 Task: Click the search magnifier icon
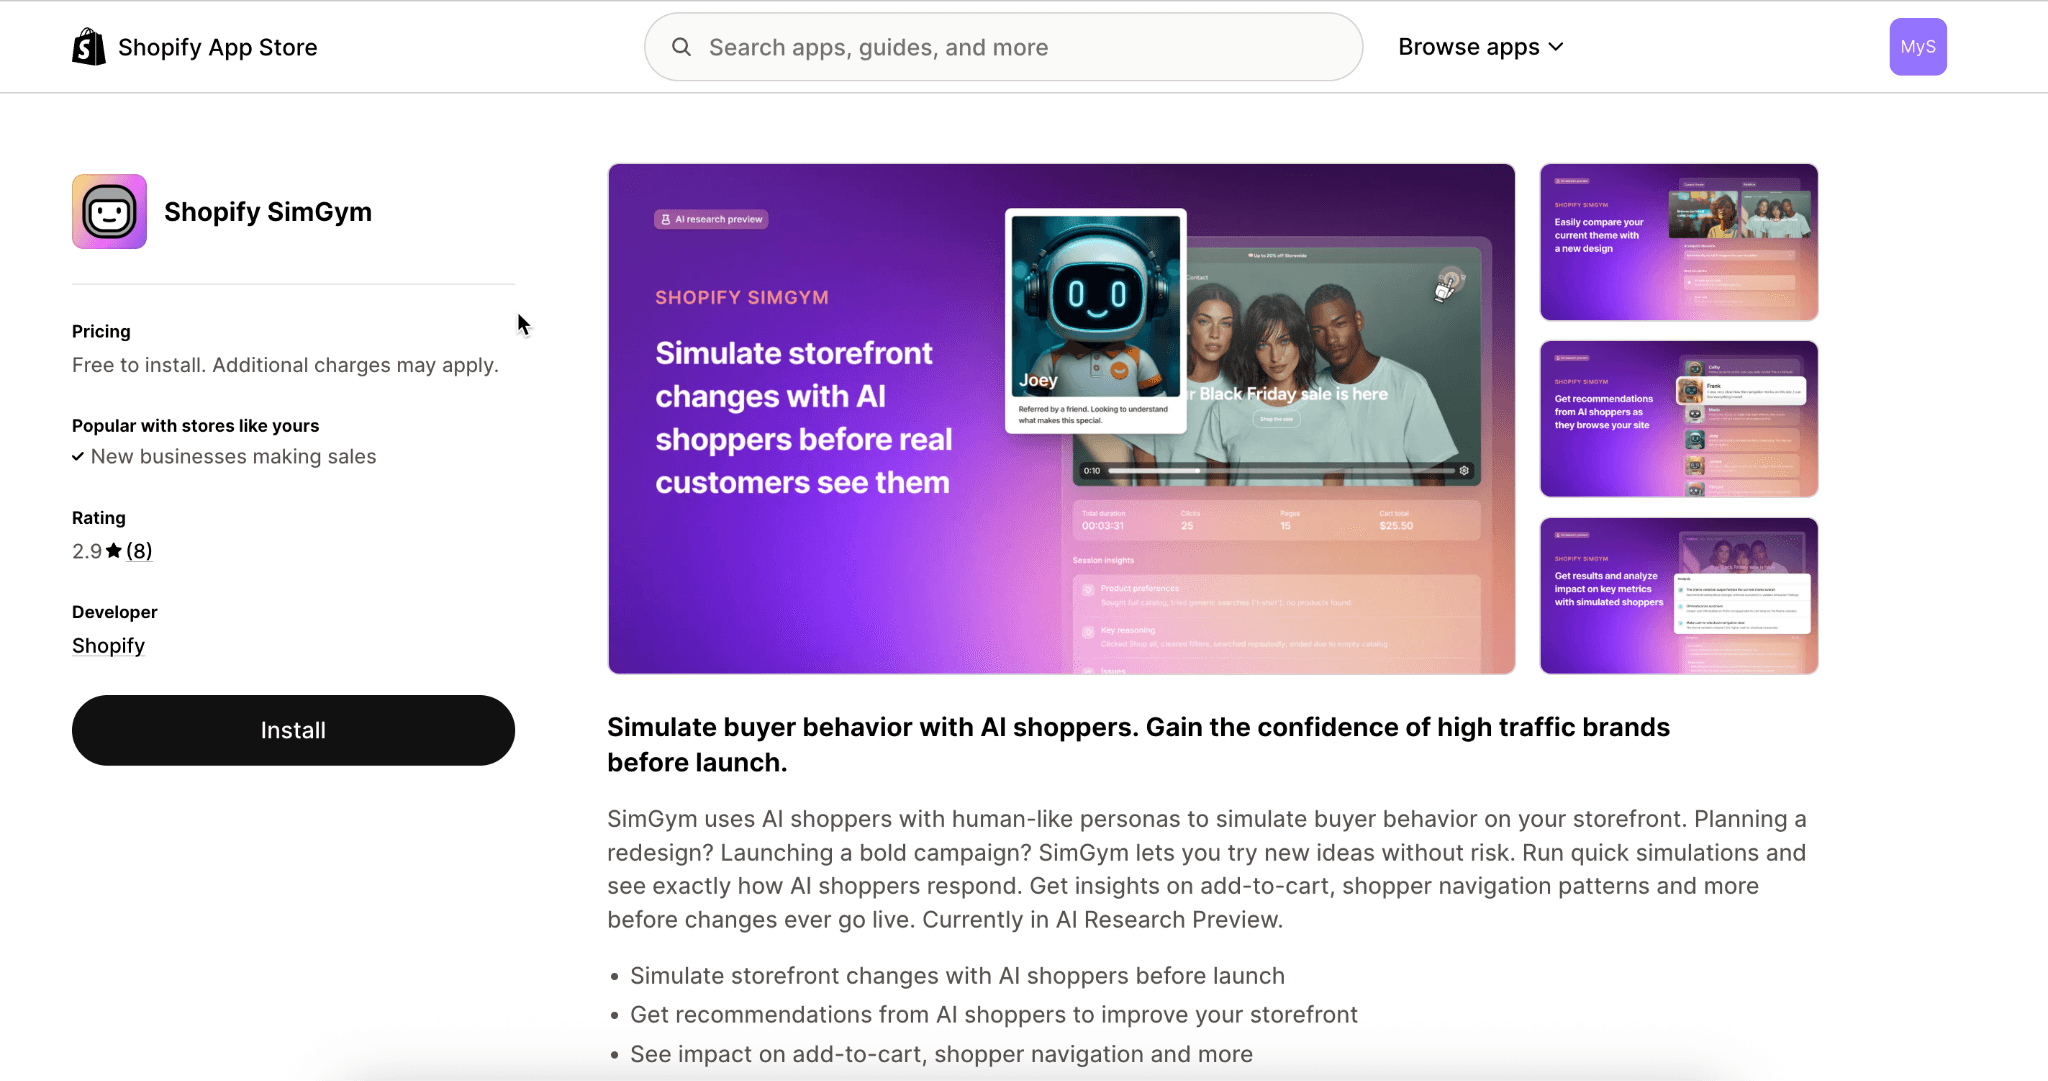pos(681,47)
